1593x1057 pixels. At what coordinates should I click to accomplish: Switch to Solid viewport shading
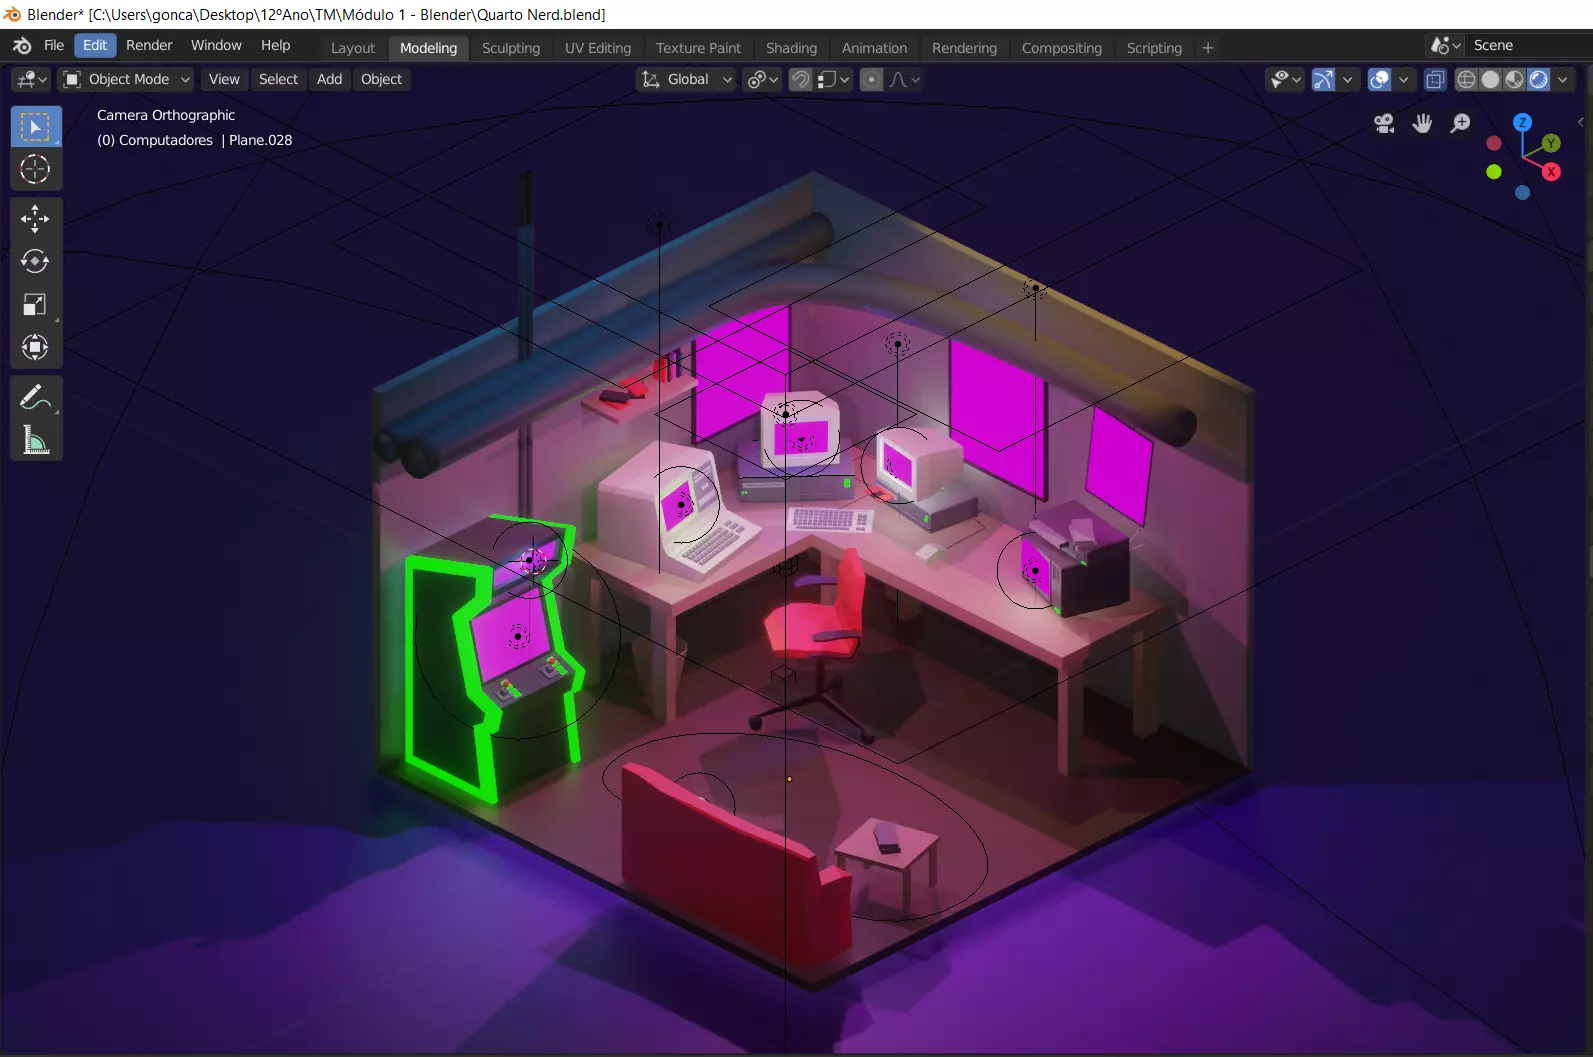(x=1490, y=80)
